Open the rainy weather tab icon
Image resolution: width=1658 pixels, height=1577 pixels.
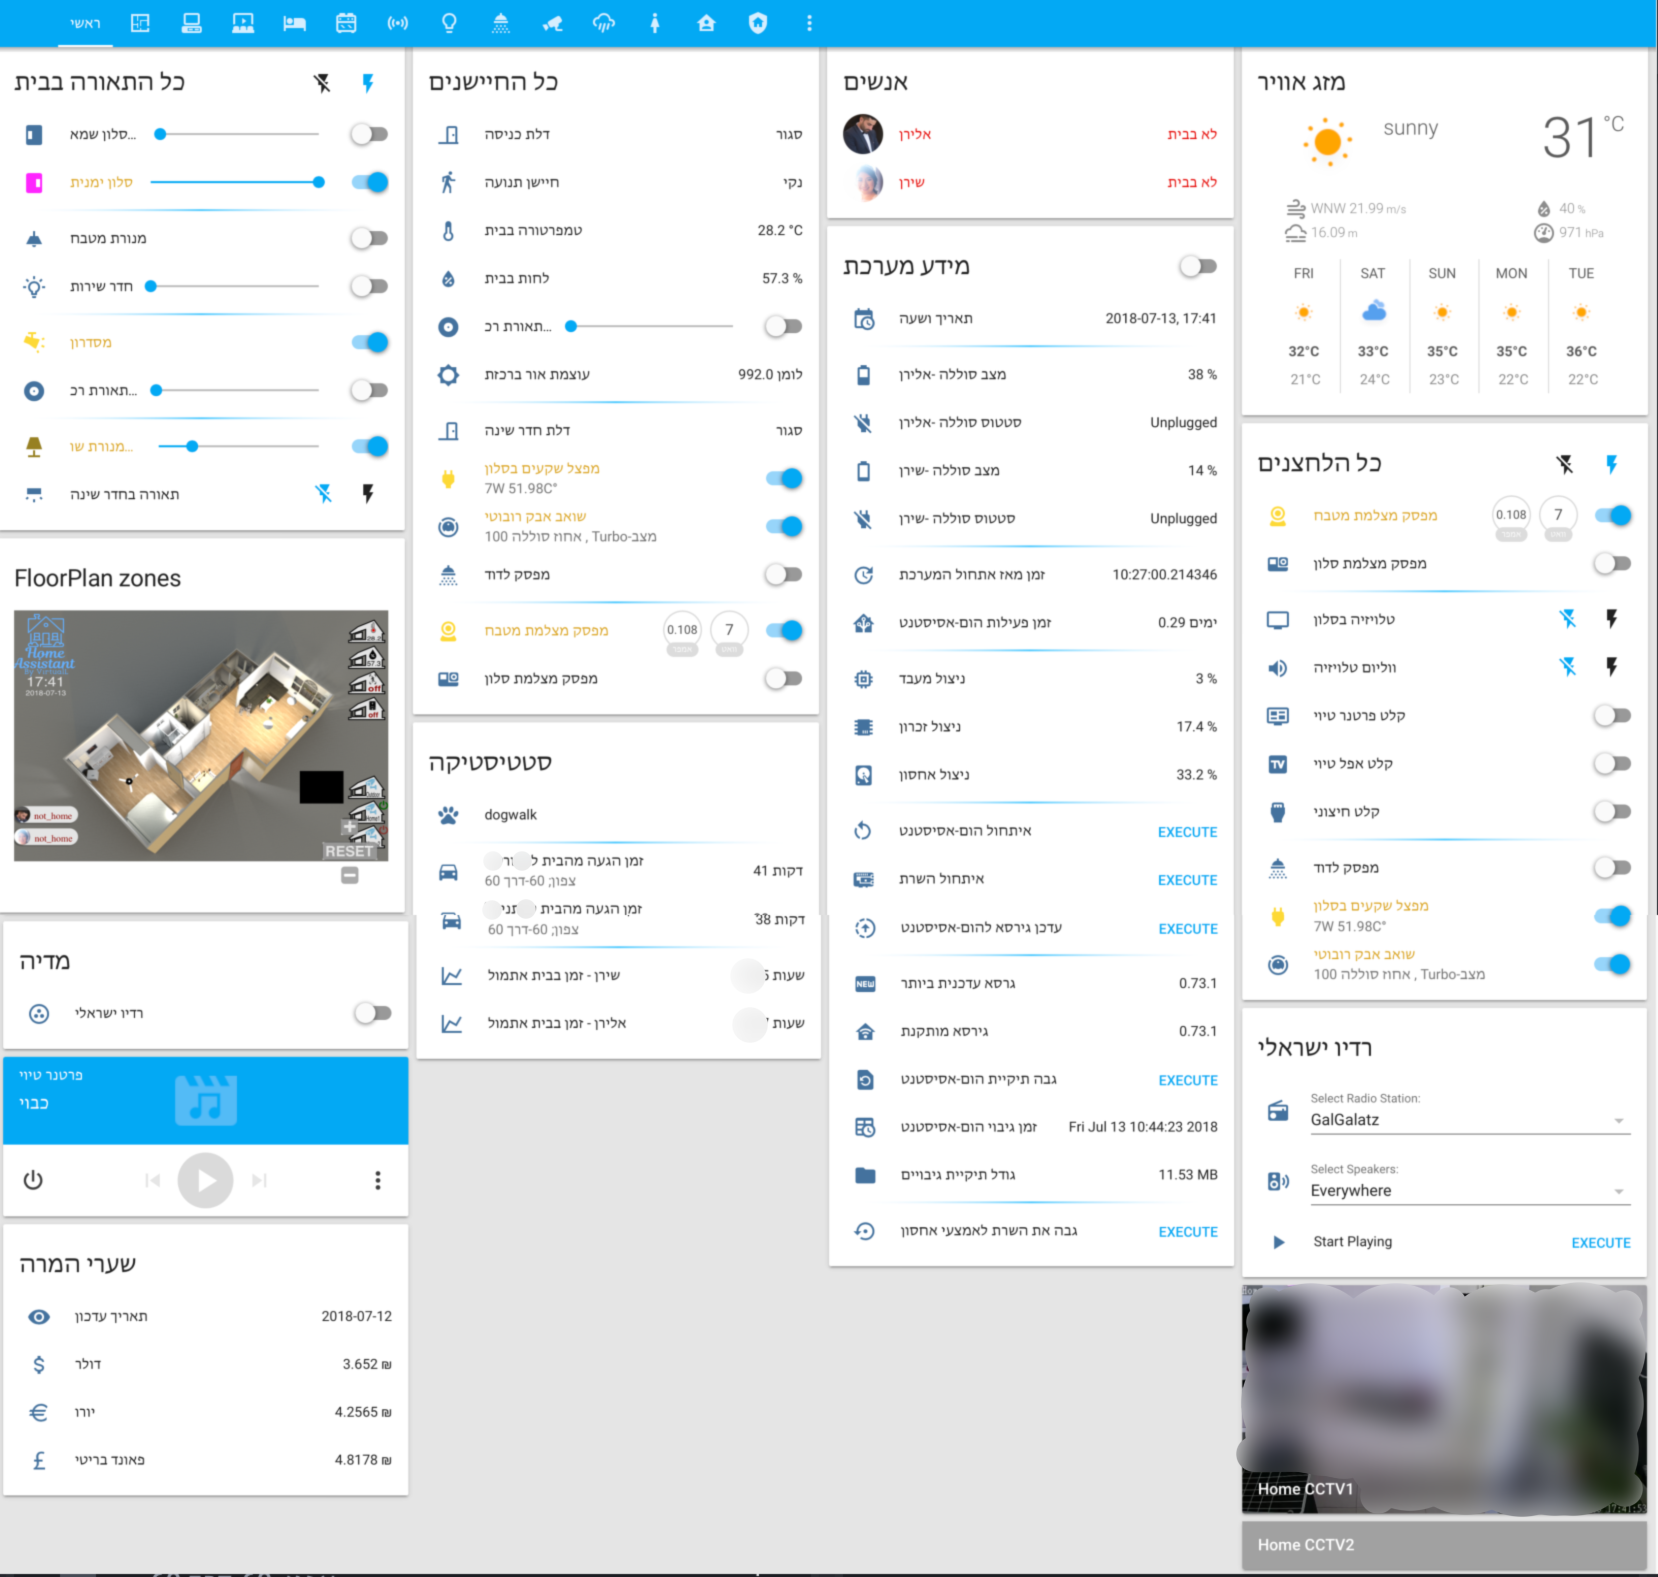click(x=604, y=23)
